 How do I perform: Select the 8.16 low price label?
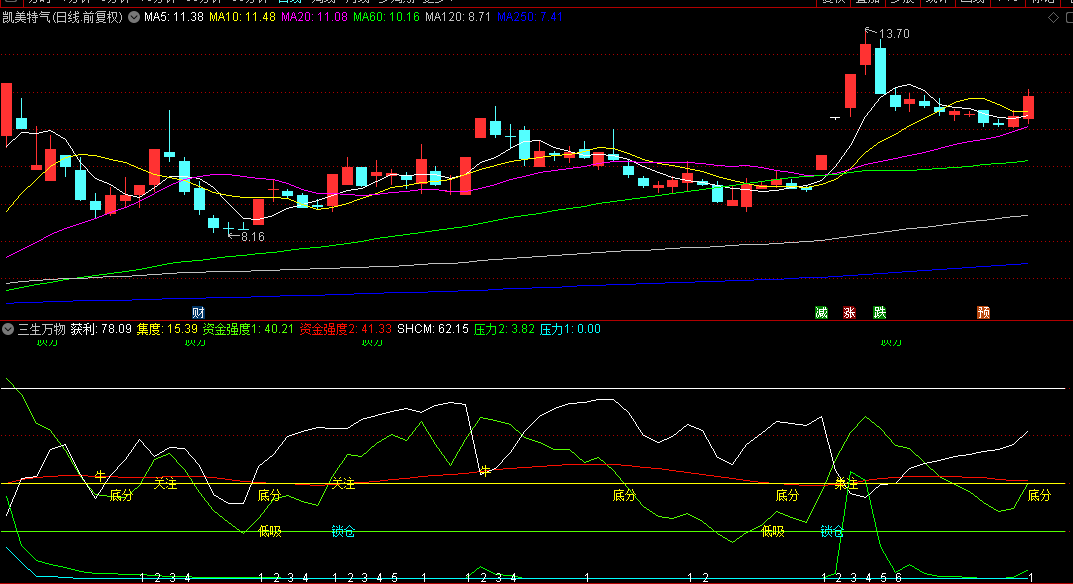(x=252, y=237)
